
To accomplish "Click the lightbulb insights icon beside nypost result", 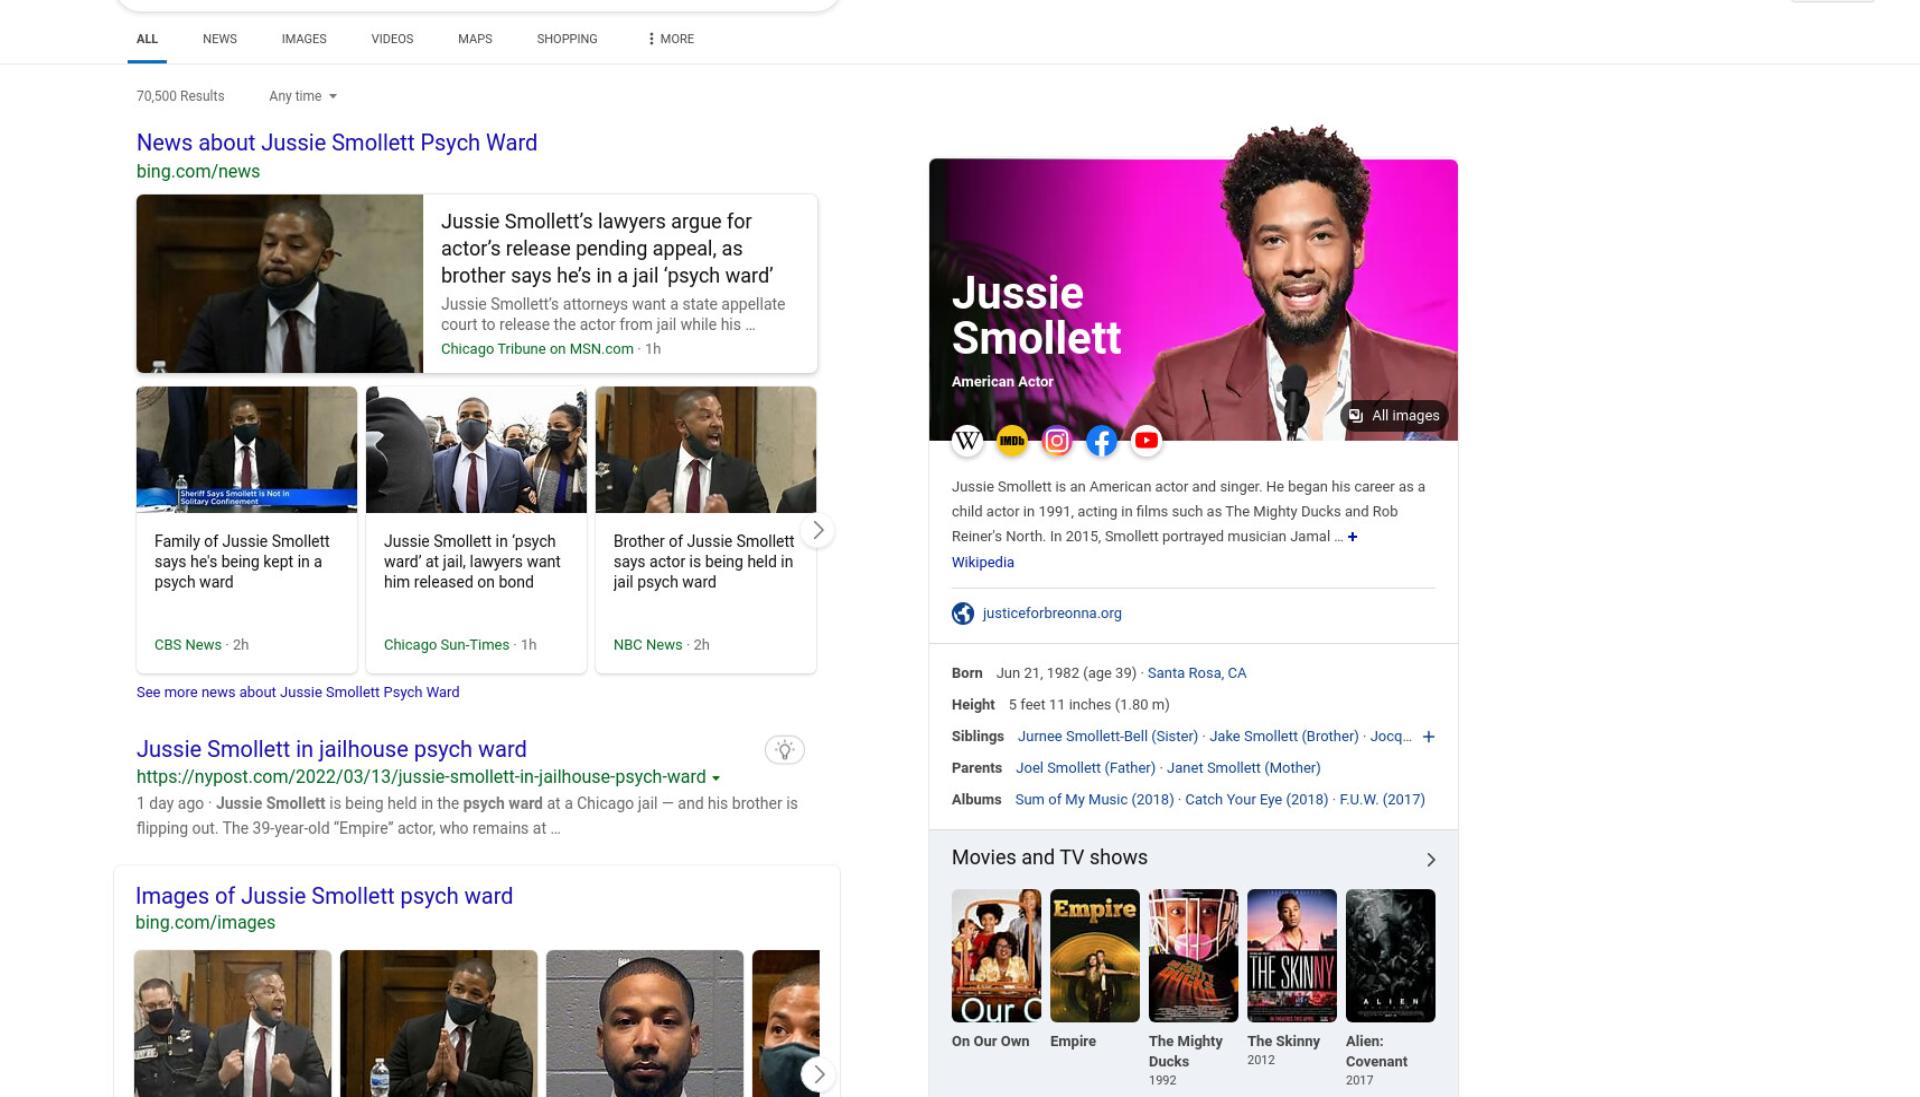I will coord(785,750).
